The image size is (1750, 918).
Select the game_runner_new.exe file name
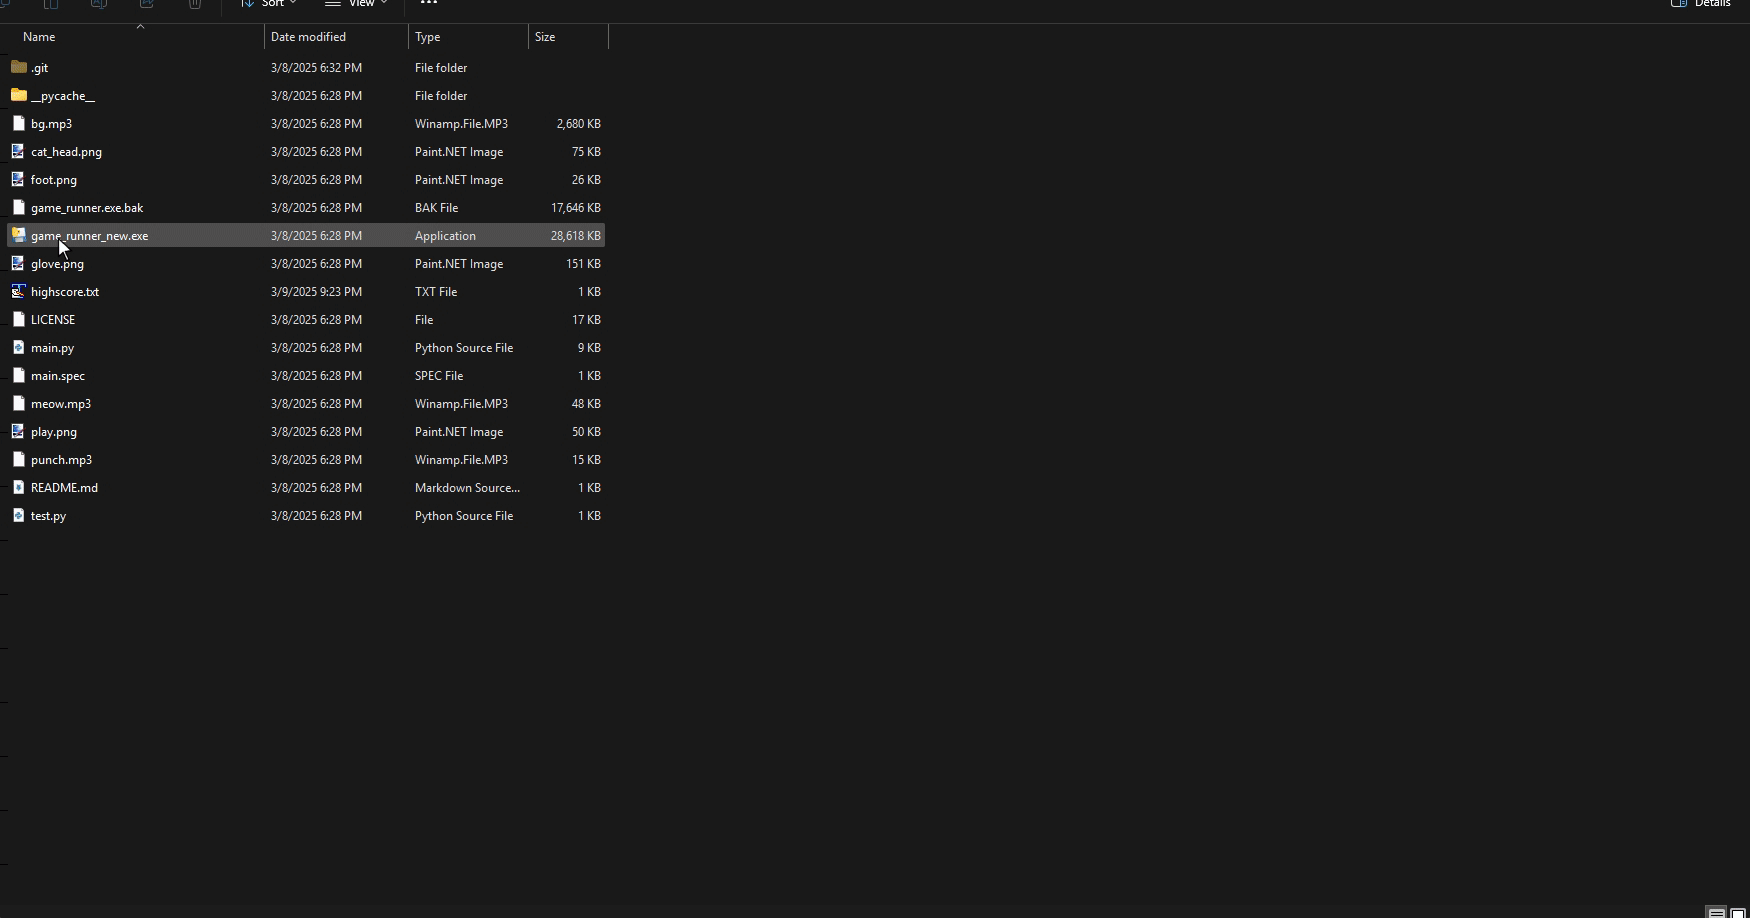[x=89, y=236]
